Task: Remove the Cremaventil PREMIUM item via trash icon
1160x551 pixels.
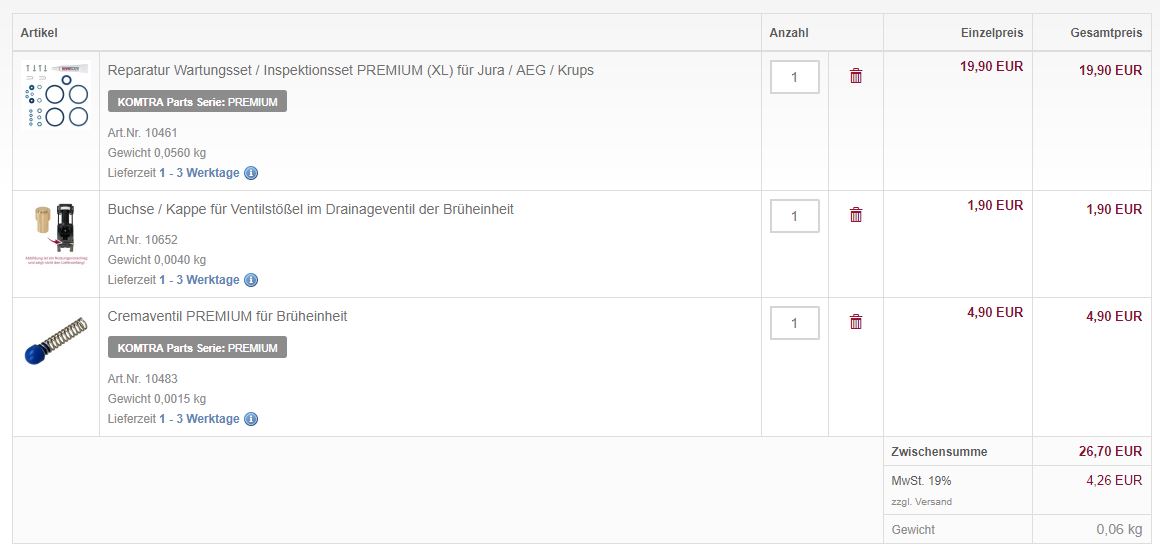Action: (x=856, y=321)
